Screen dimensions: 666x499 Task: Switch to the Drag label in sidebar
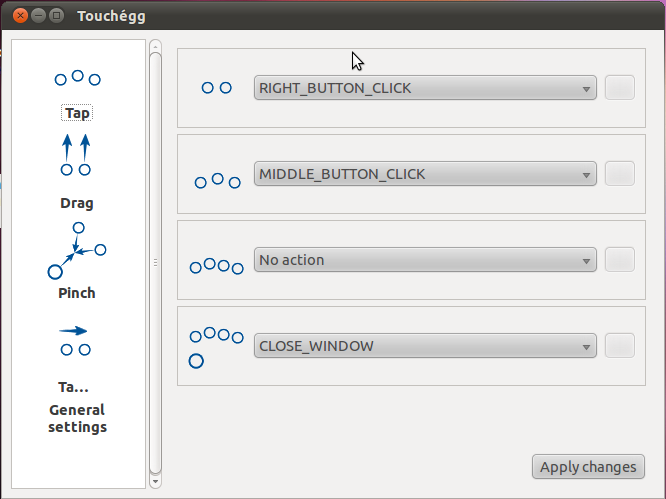(77, 203)
